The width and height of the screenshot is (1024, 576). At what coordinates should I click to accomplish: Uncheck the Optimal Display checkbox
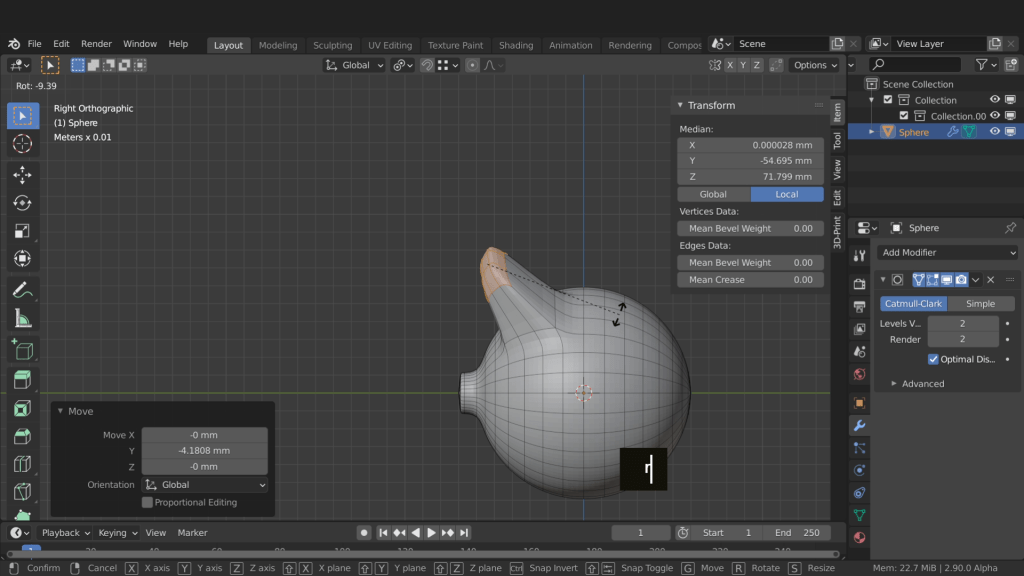[933, 359]
